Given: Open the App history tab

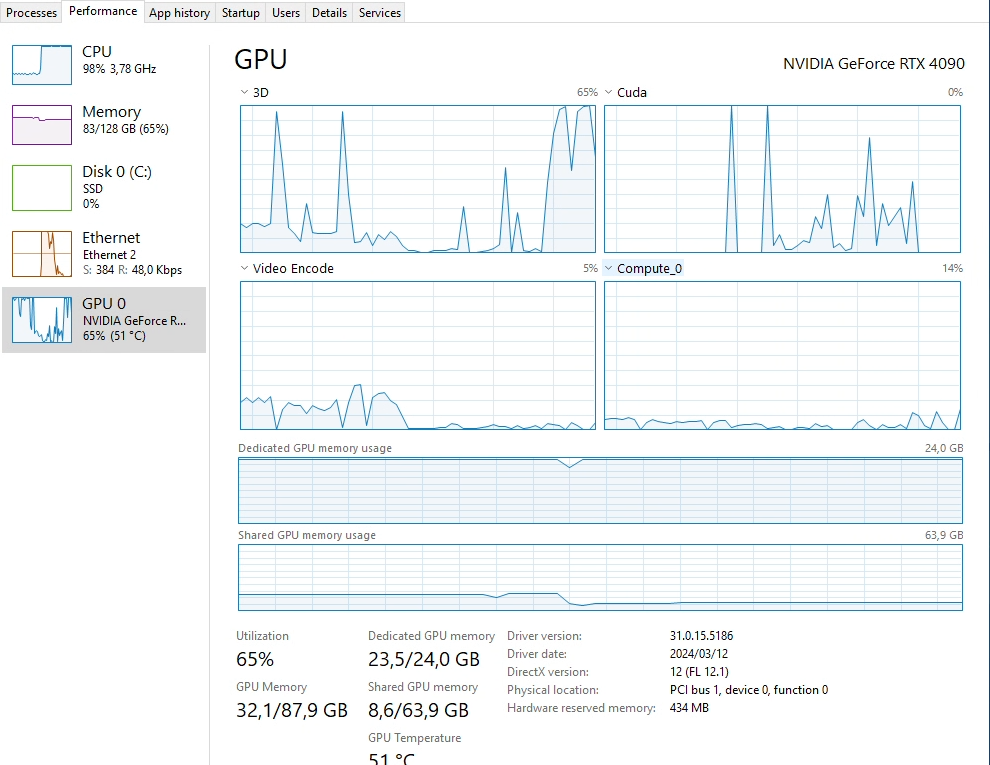Looking at the screenshot, I should [179, 13].
